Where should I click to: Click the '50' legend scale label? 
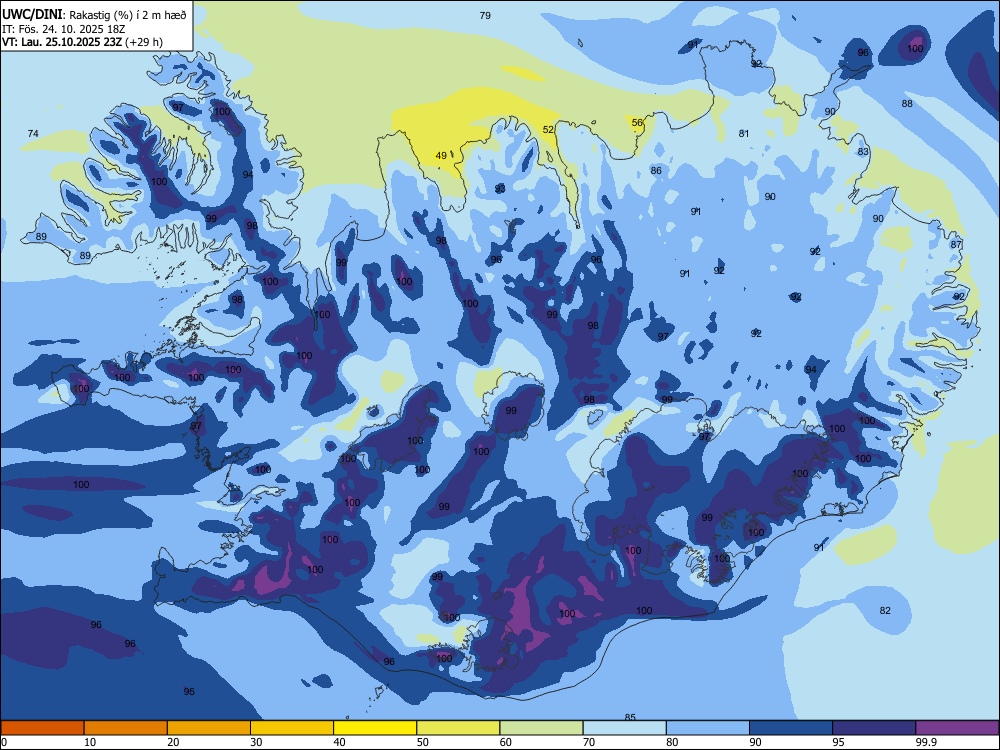point(423,742)
